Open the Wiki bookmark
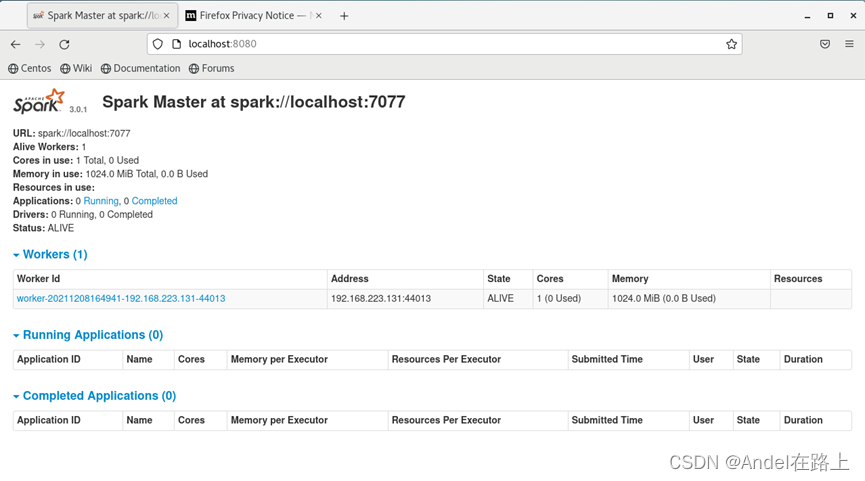Image resolution: width=865 pixels, height=481 pixels. click(x=76, y=68)
